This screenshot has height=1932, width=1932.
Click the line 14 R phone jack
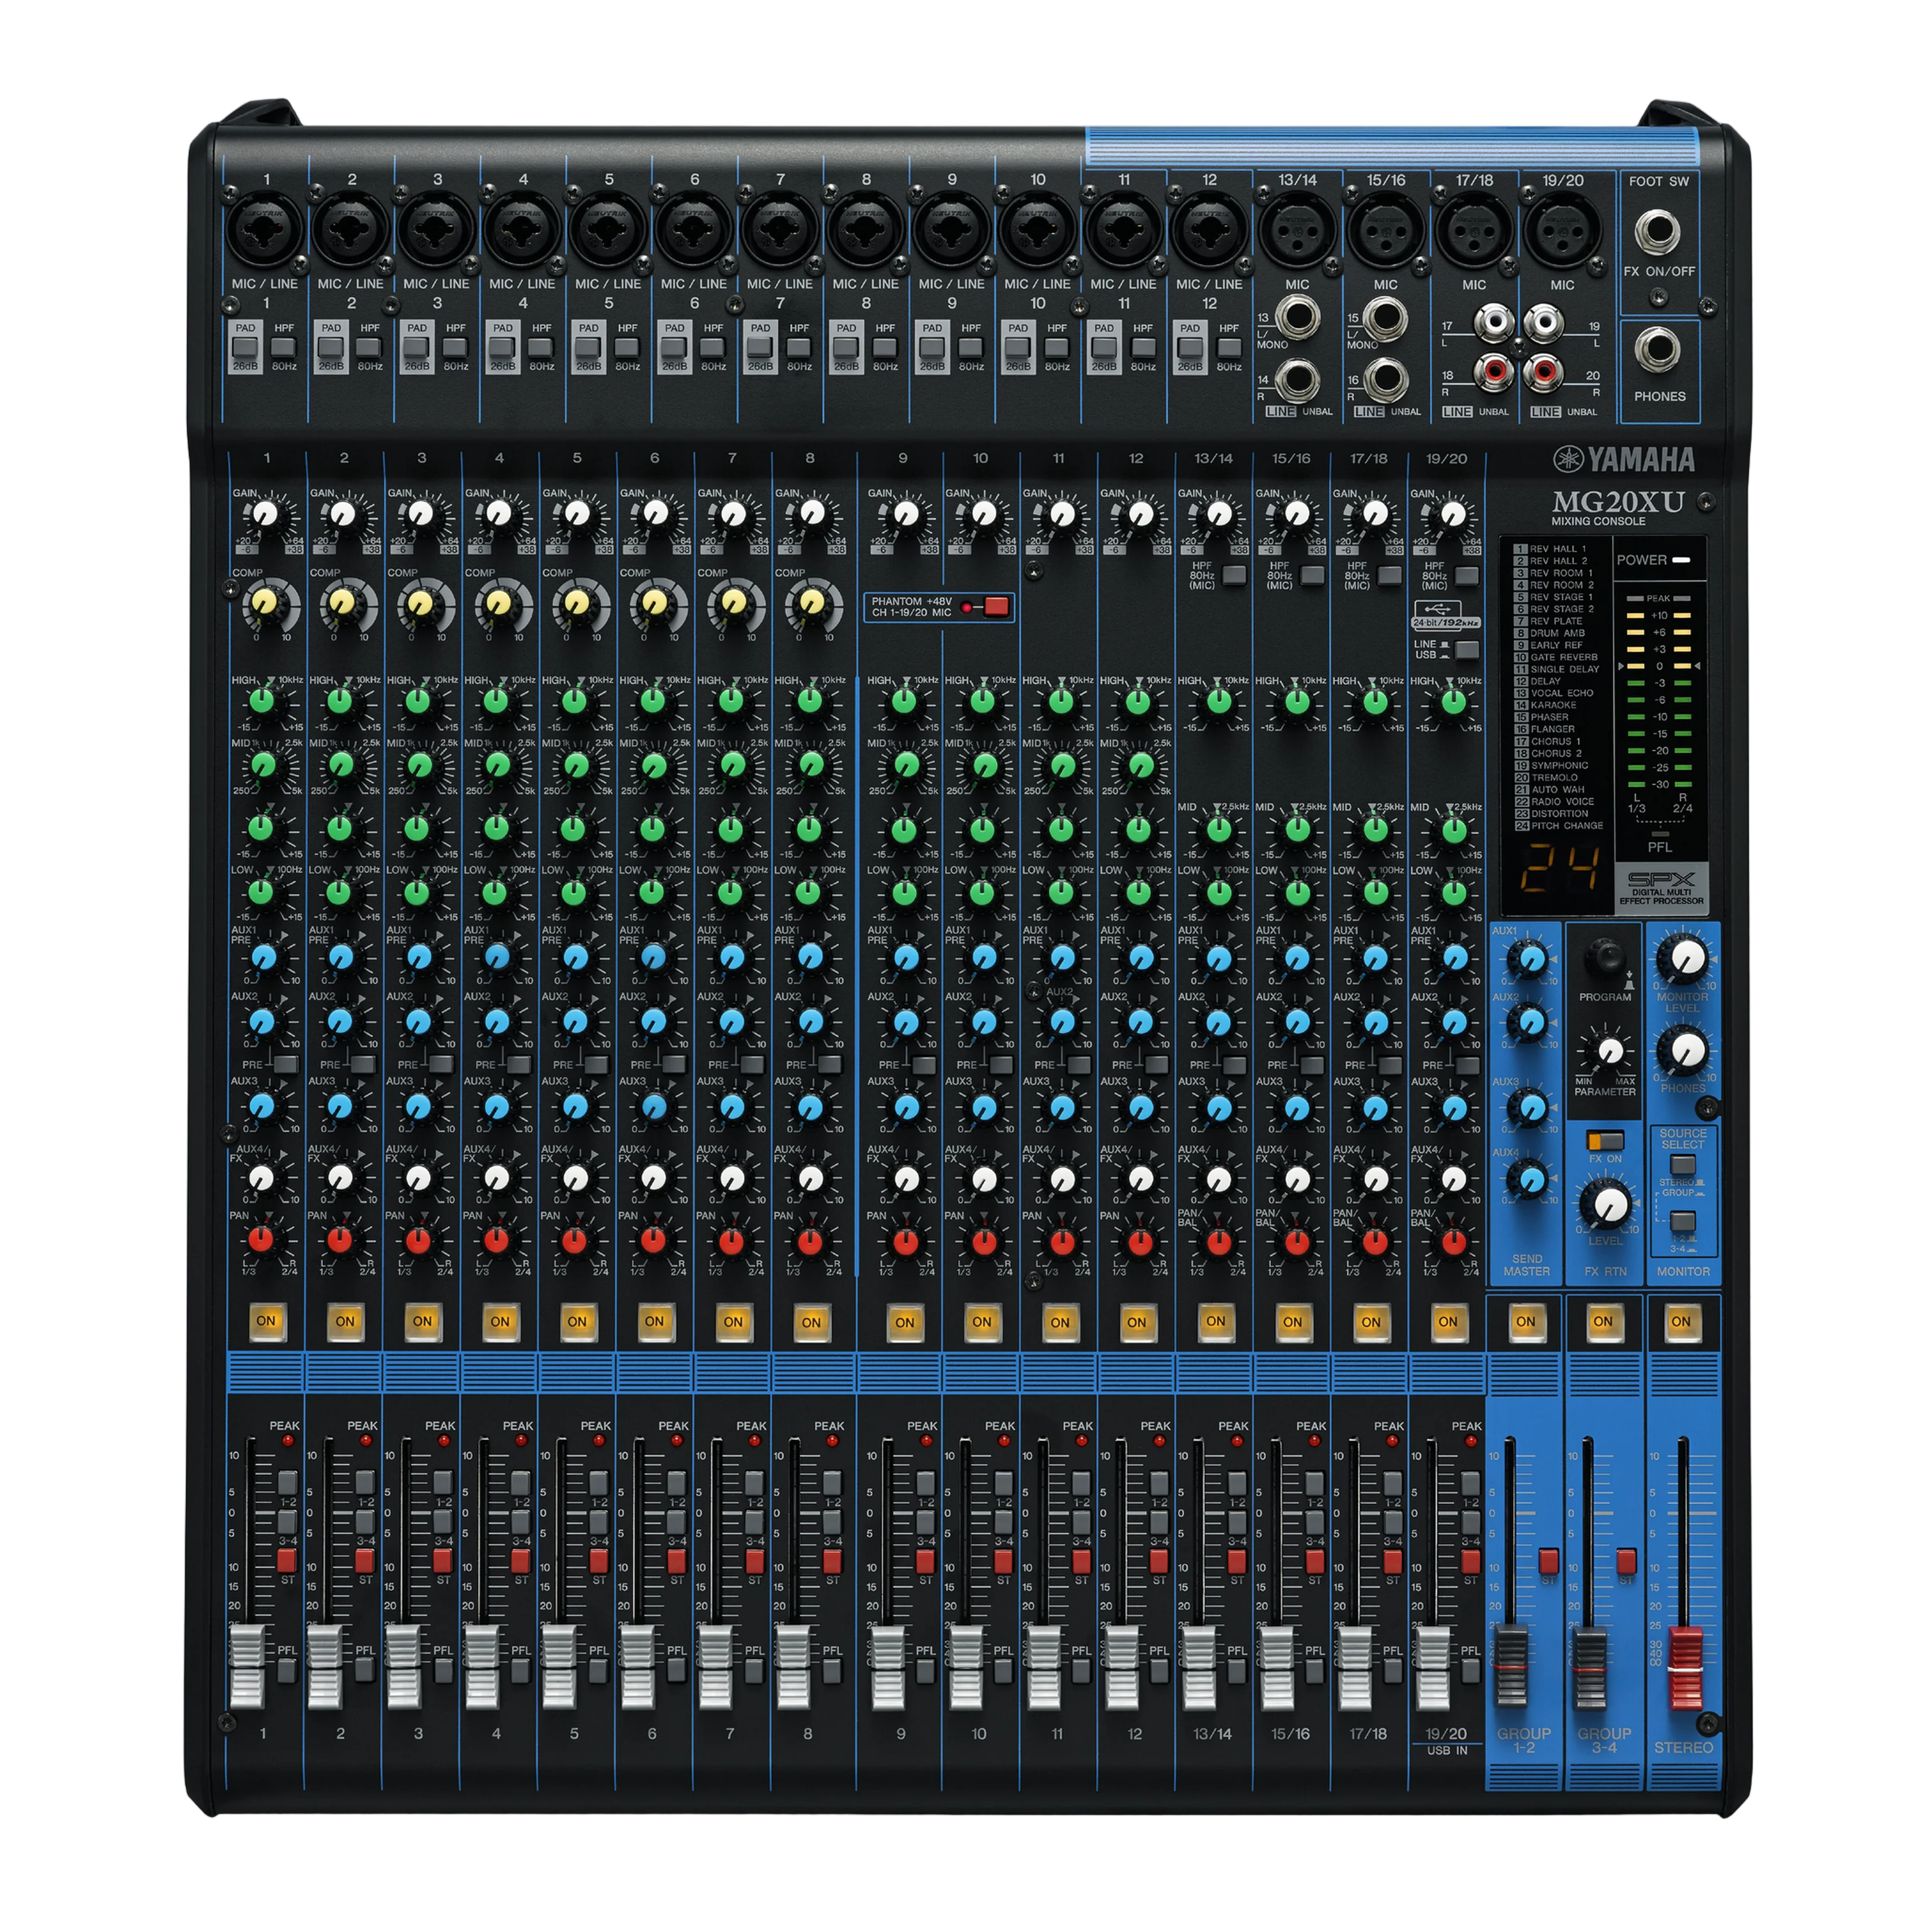pos(1297,381)
